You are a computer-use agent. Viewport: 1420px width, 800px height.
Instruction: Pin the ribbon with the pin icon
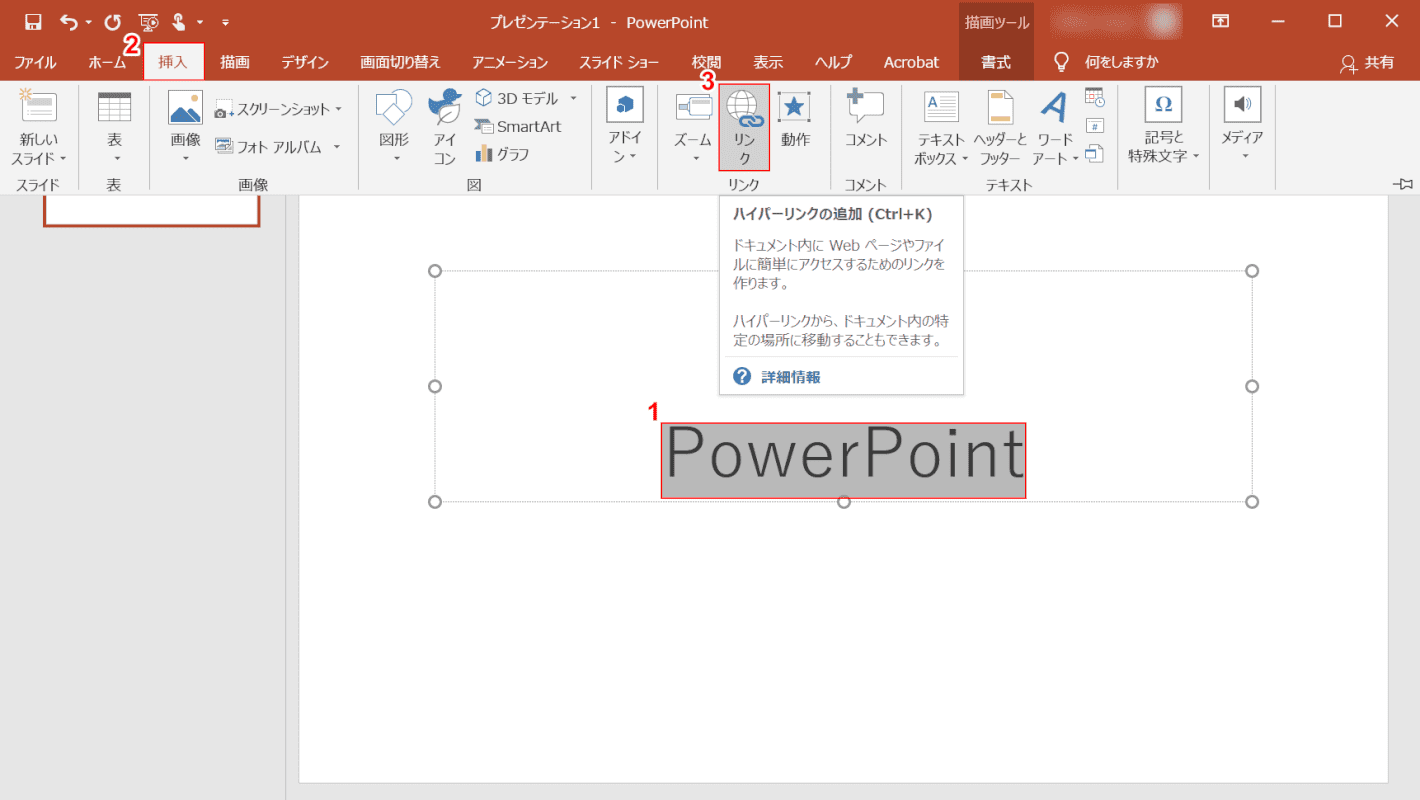(x=1403, y=184)
